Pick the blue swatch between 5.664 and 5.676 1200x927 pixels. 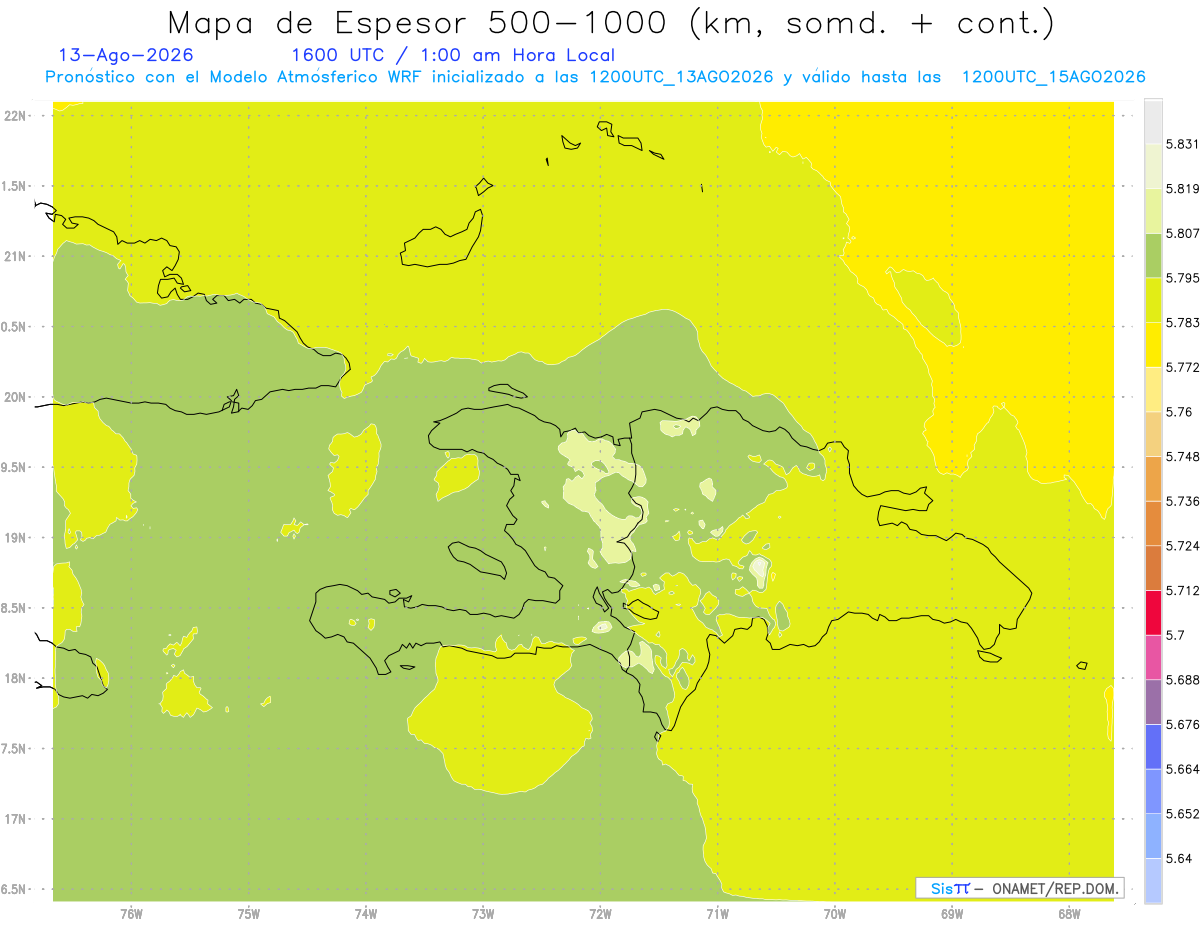pyautogui.click(x=1153, y=746)
